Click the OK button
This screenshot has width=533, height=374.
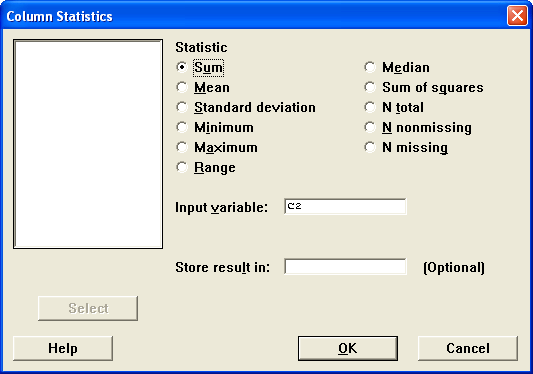[x=348, y=348]
